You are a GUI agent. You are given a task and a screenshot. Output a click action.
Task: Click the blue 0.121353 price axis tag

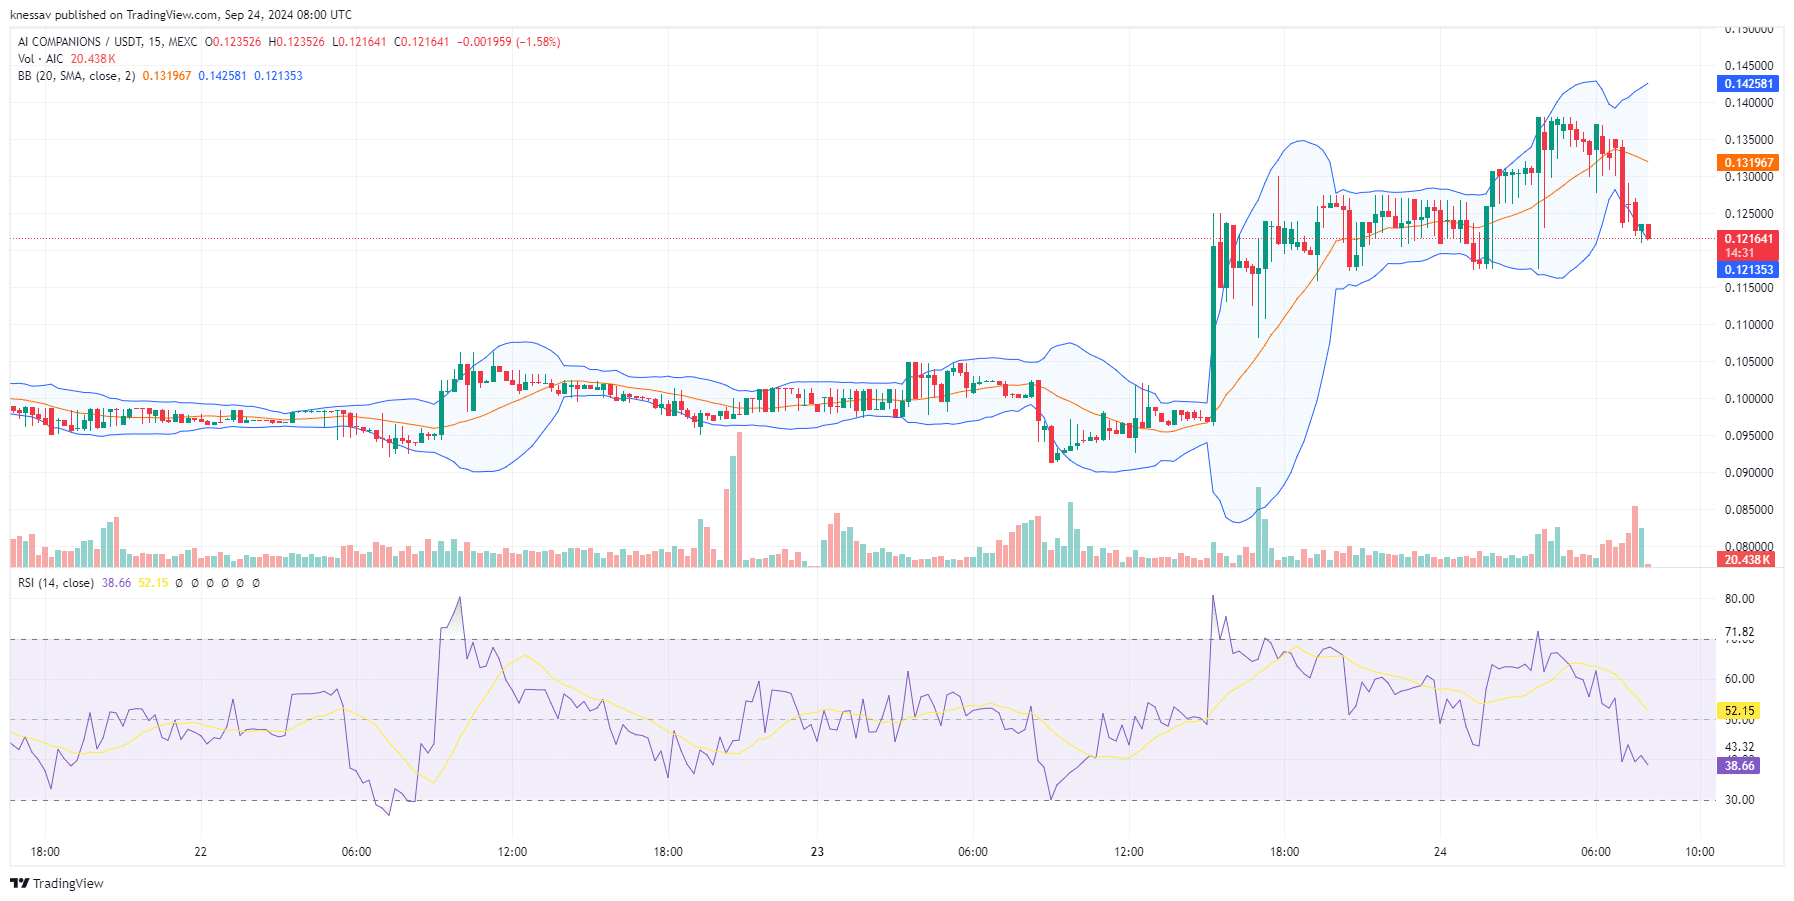[1748, 270]
